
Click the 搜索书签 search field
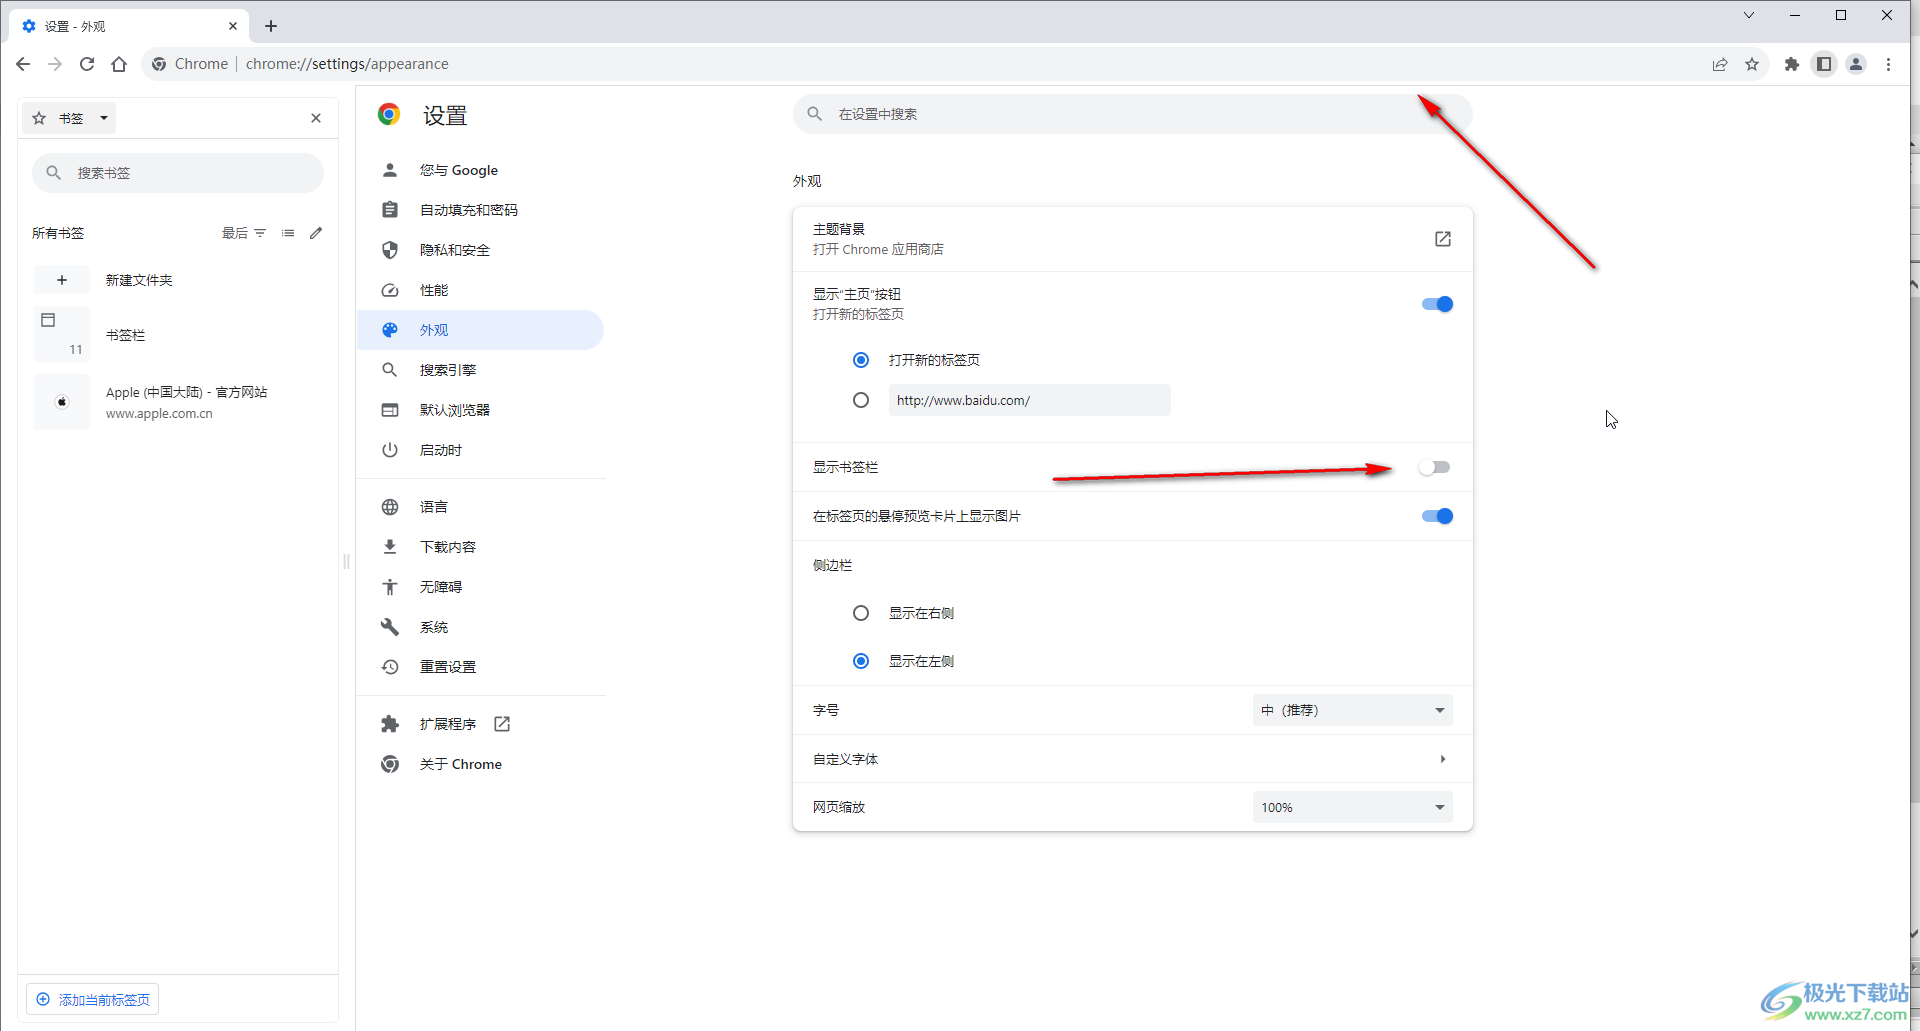pyautogui.click(x=178, y=173)
